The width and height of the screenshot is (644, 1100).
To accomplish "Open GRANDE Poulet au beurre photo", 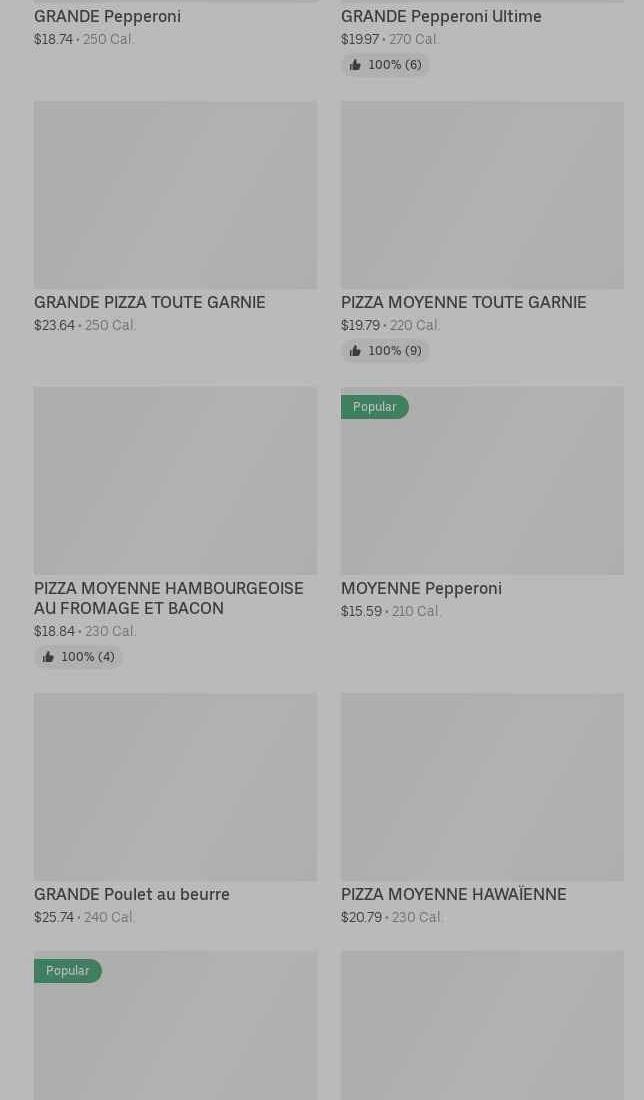I will point(175,787).
